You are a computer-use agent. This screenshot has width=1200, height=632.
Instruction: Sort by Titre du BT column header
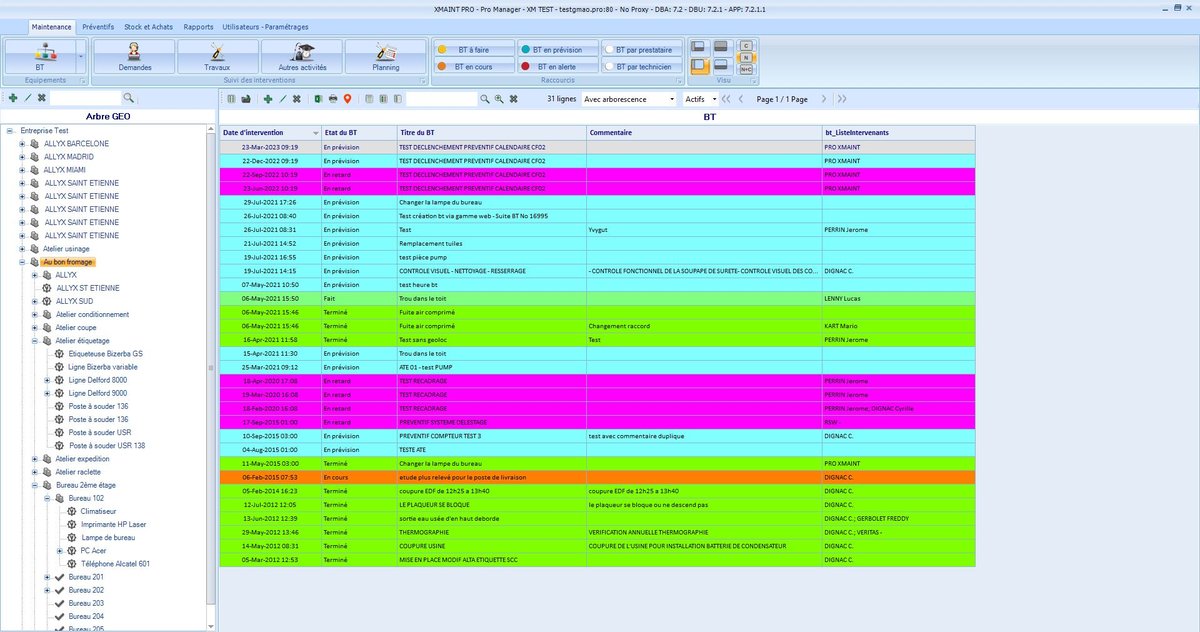[x=491, y=132]
